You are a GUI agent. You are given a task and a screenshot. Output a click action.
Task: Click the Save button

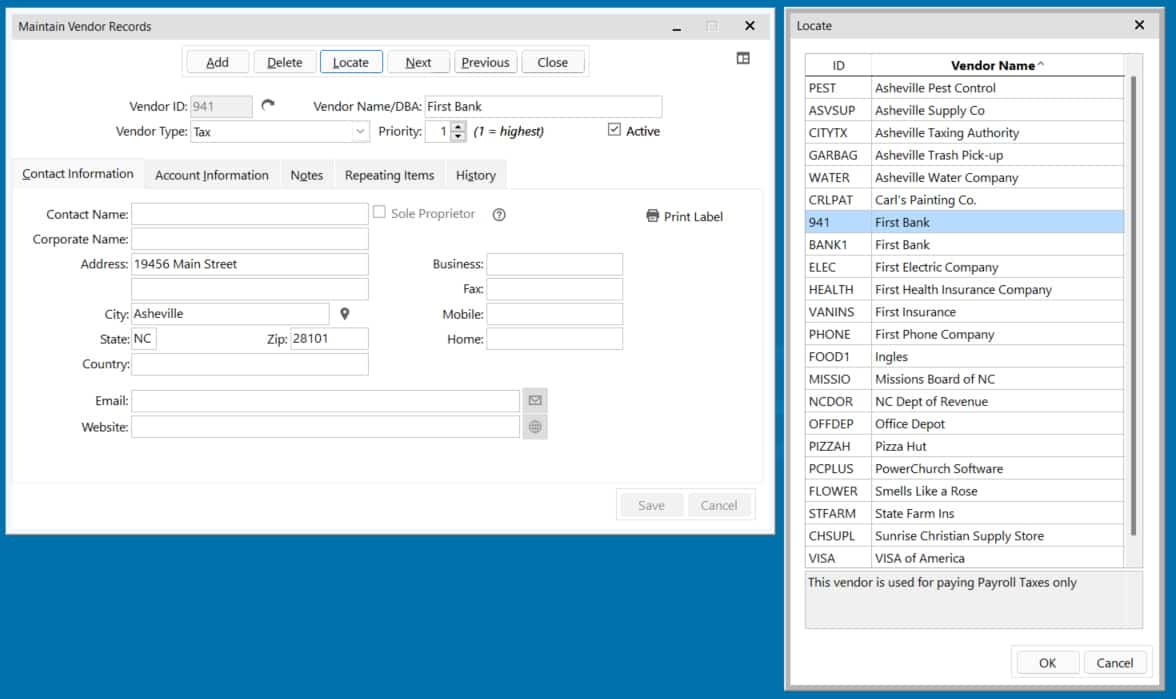point(651,506)
